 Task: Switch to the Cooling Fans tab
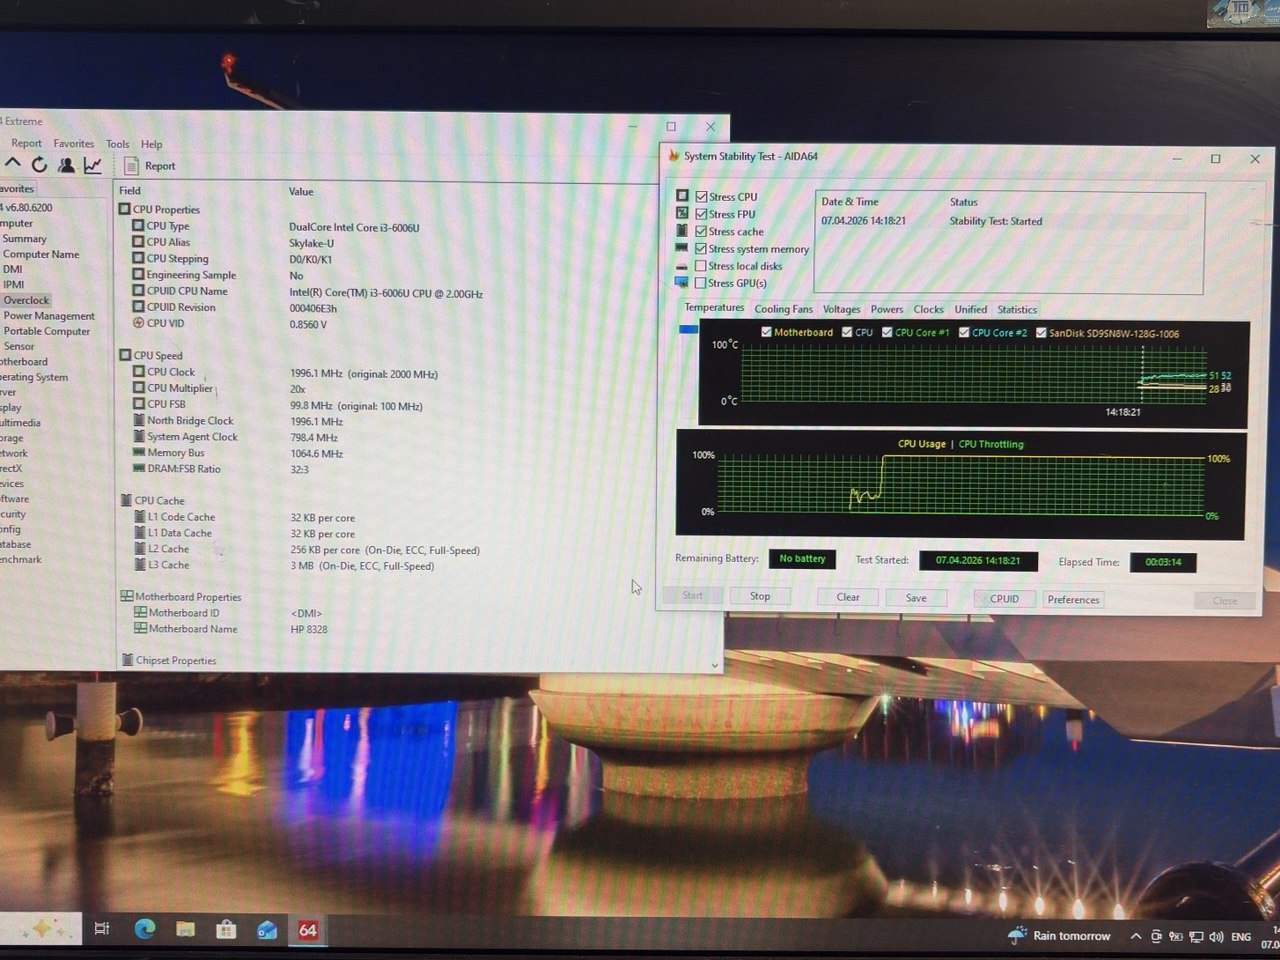click(x=783, y=310)
